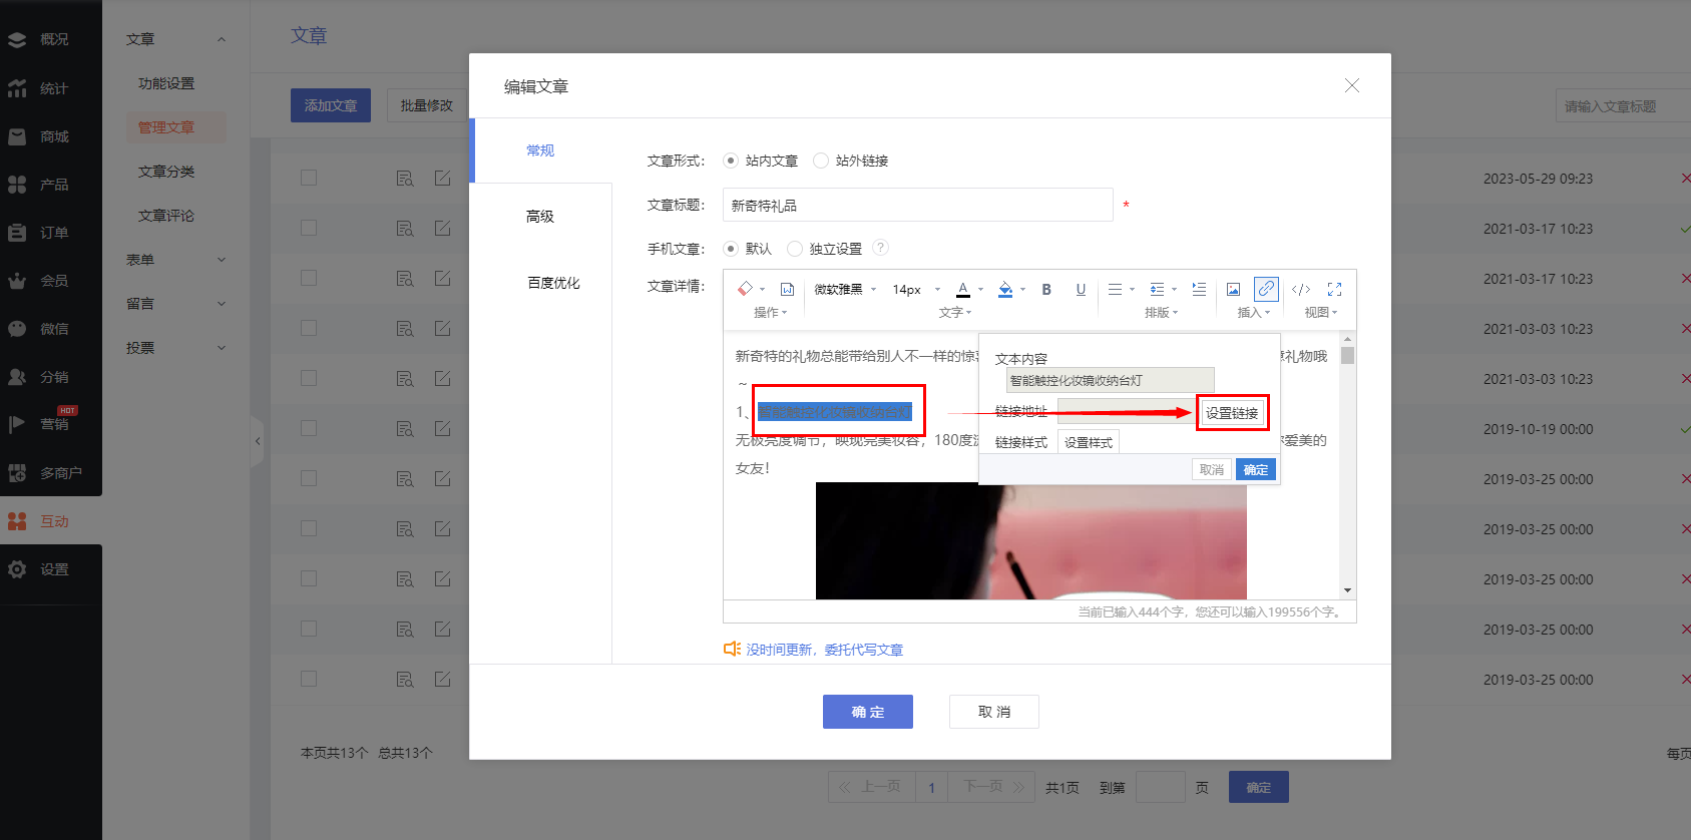1691x840 pixels.
Task: Click the 文章标题 input field
Action: [x=917, y=205]
